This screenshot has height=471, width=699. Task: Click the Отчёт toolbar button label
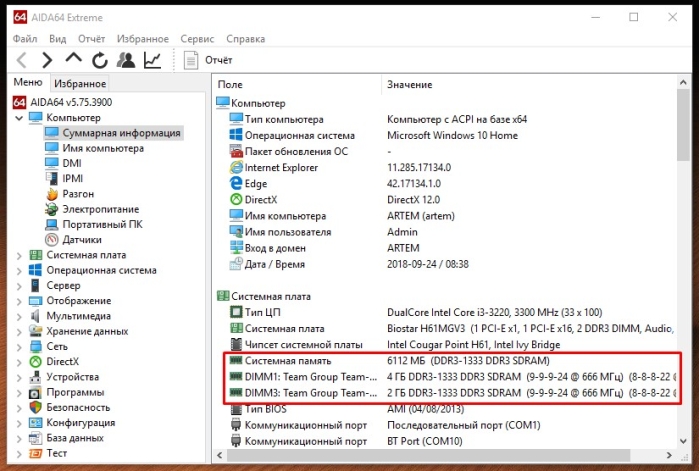[x=218, y=60]
